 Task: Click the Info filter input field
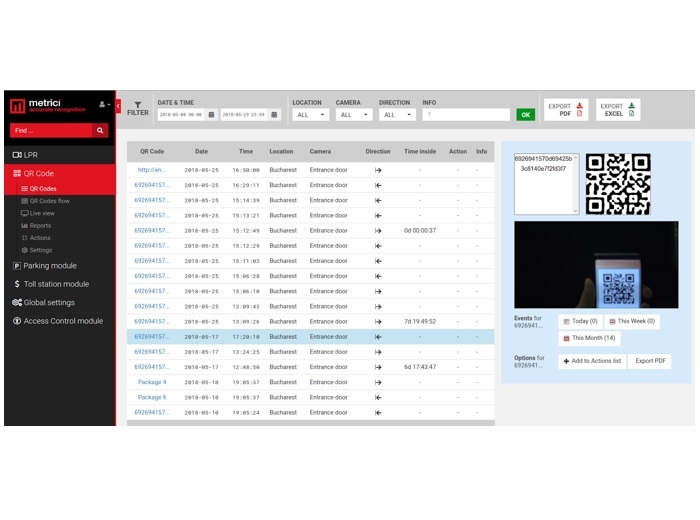tap(466, 115)
